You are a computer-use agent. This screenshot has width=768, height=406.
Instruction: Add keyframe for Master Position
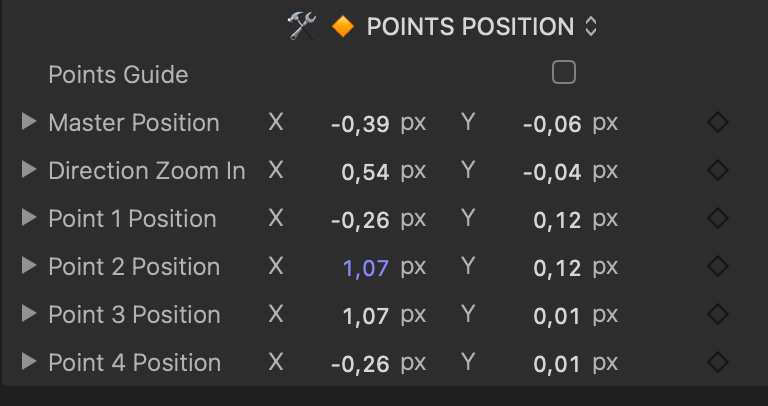(717, 123)
